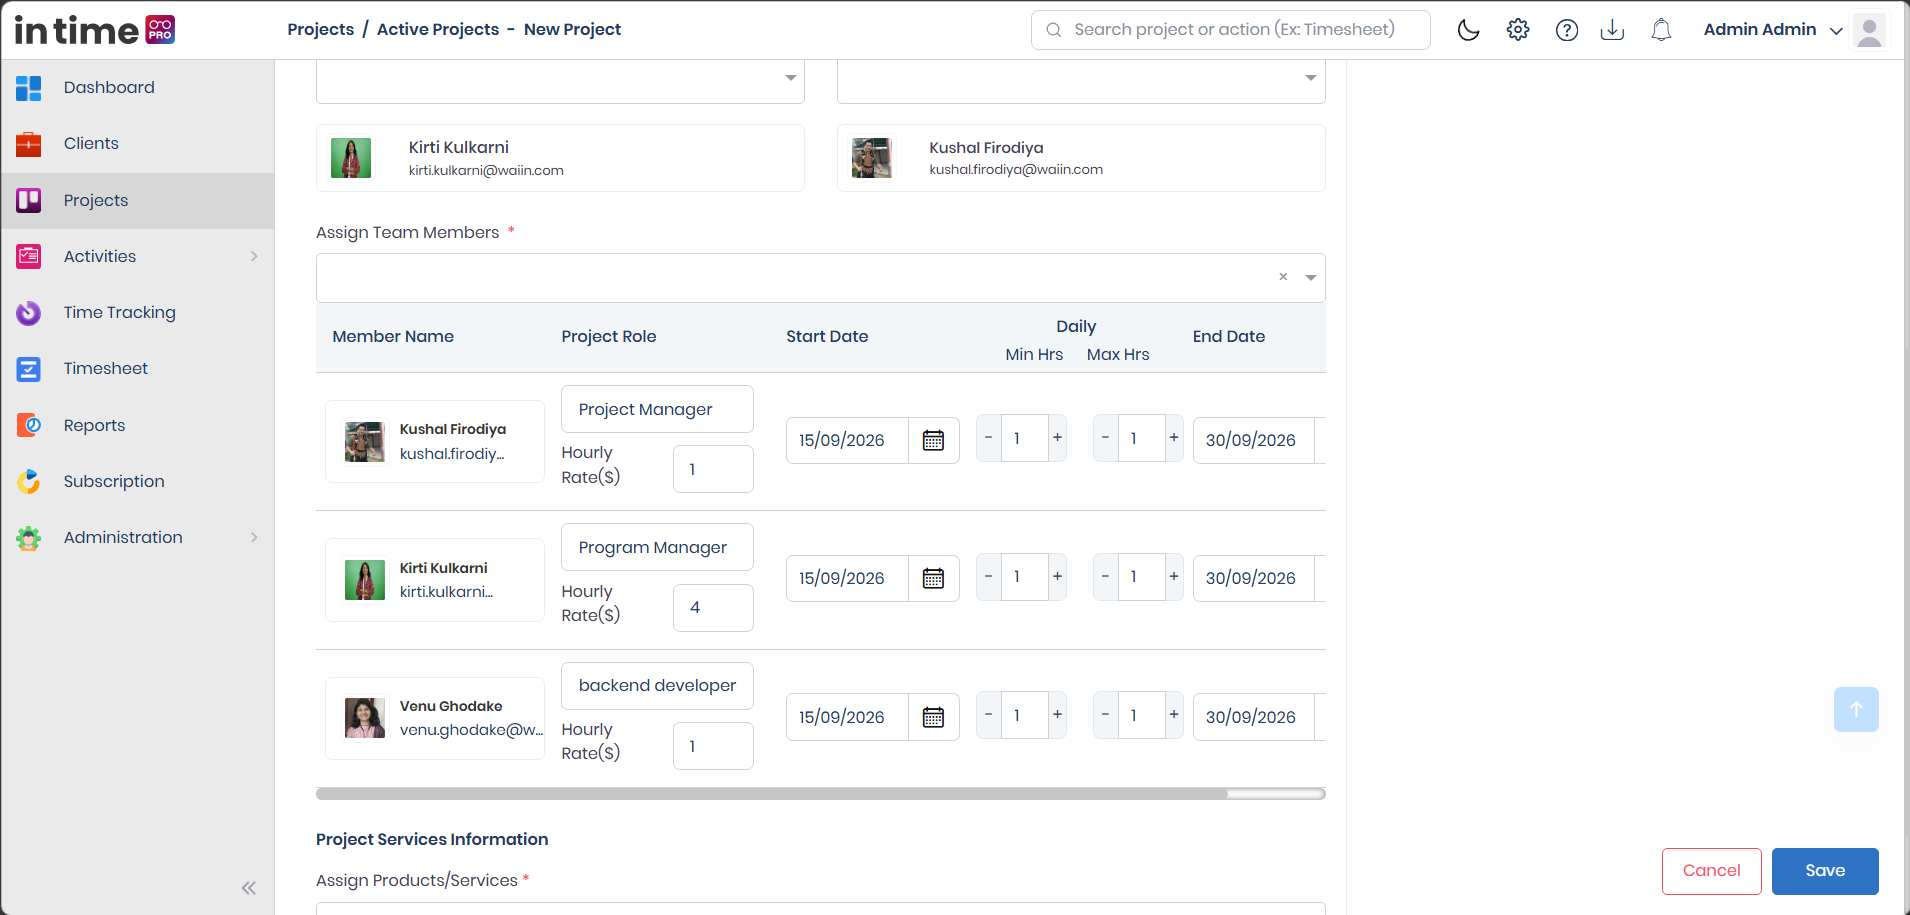The width and height of the screenshot is (1910, 915).
Task: Open Reports in sidebar
Action: pos(138,425)
